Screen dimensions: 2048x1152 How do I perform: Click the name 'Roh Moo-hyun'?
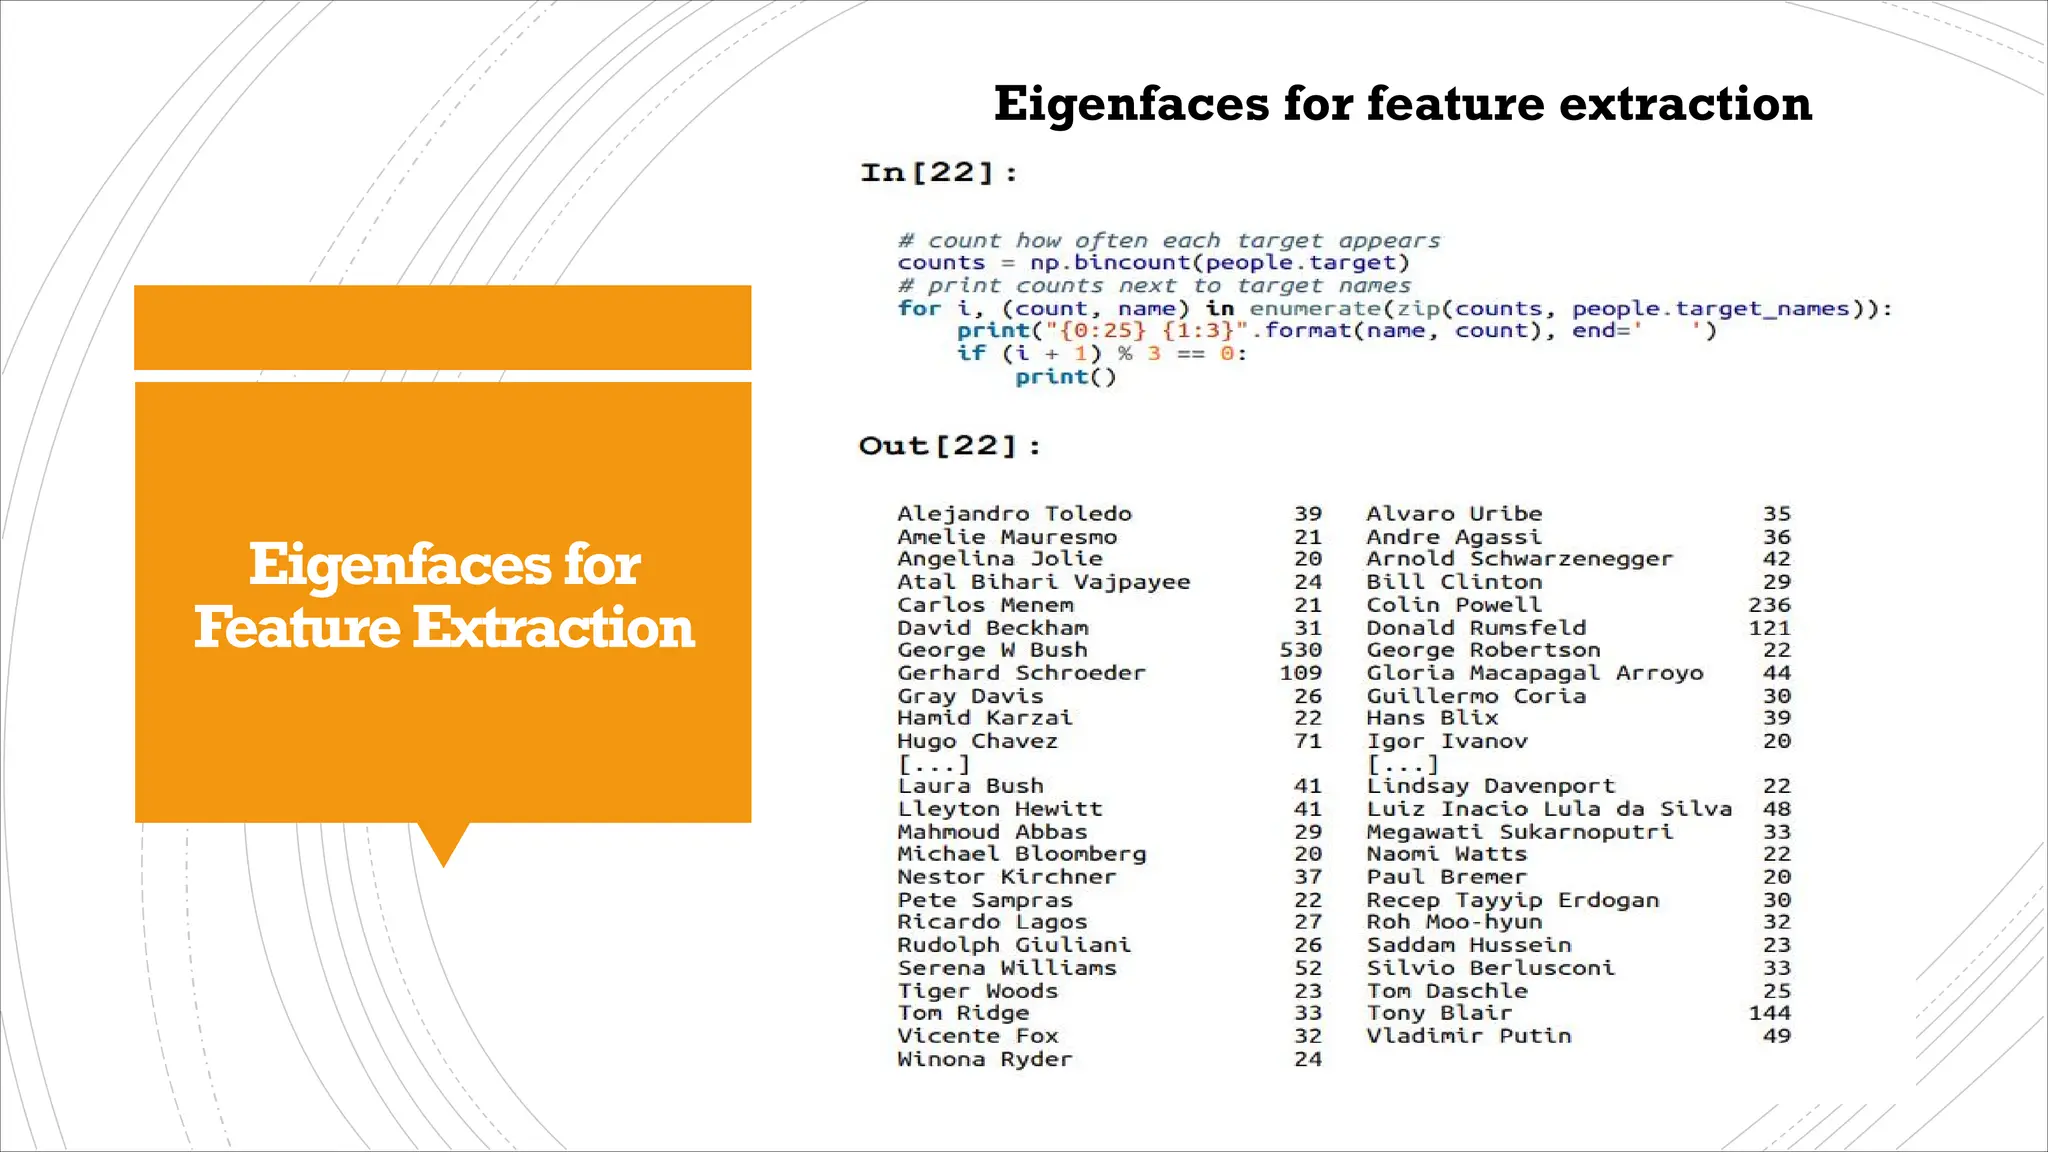click(1454, 922)
